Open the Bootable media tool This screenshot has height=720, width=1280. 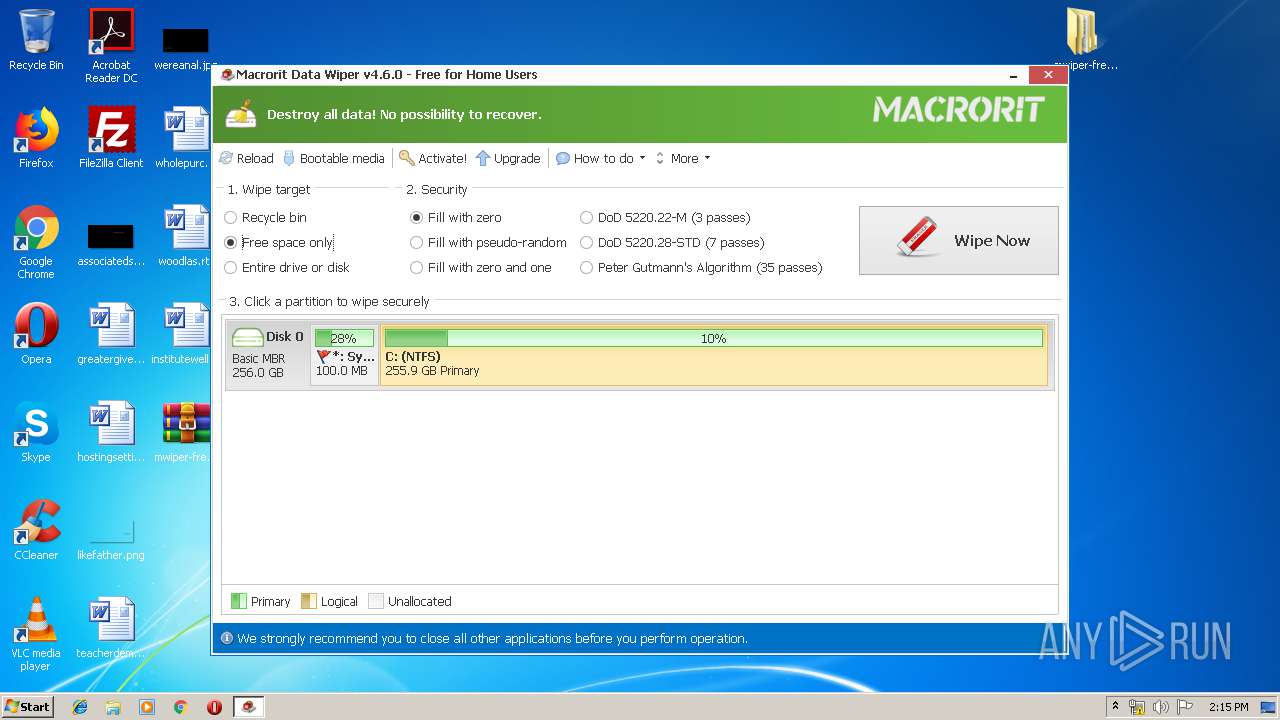334,158
